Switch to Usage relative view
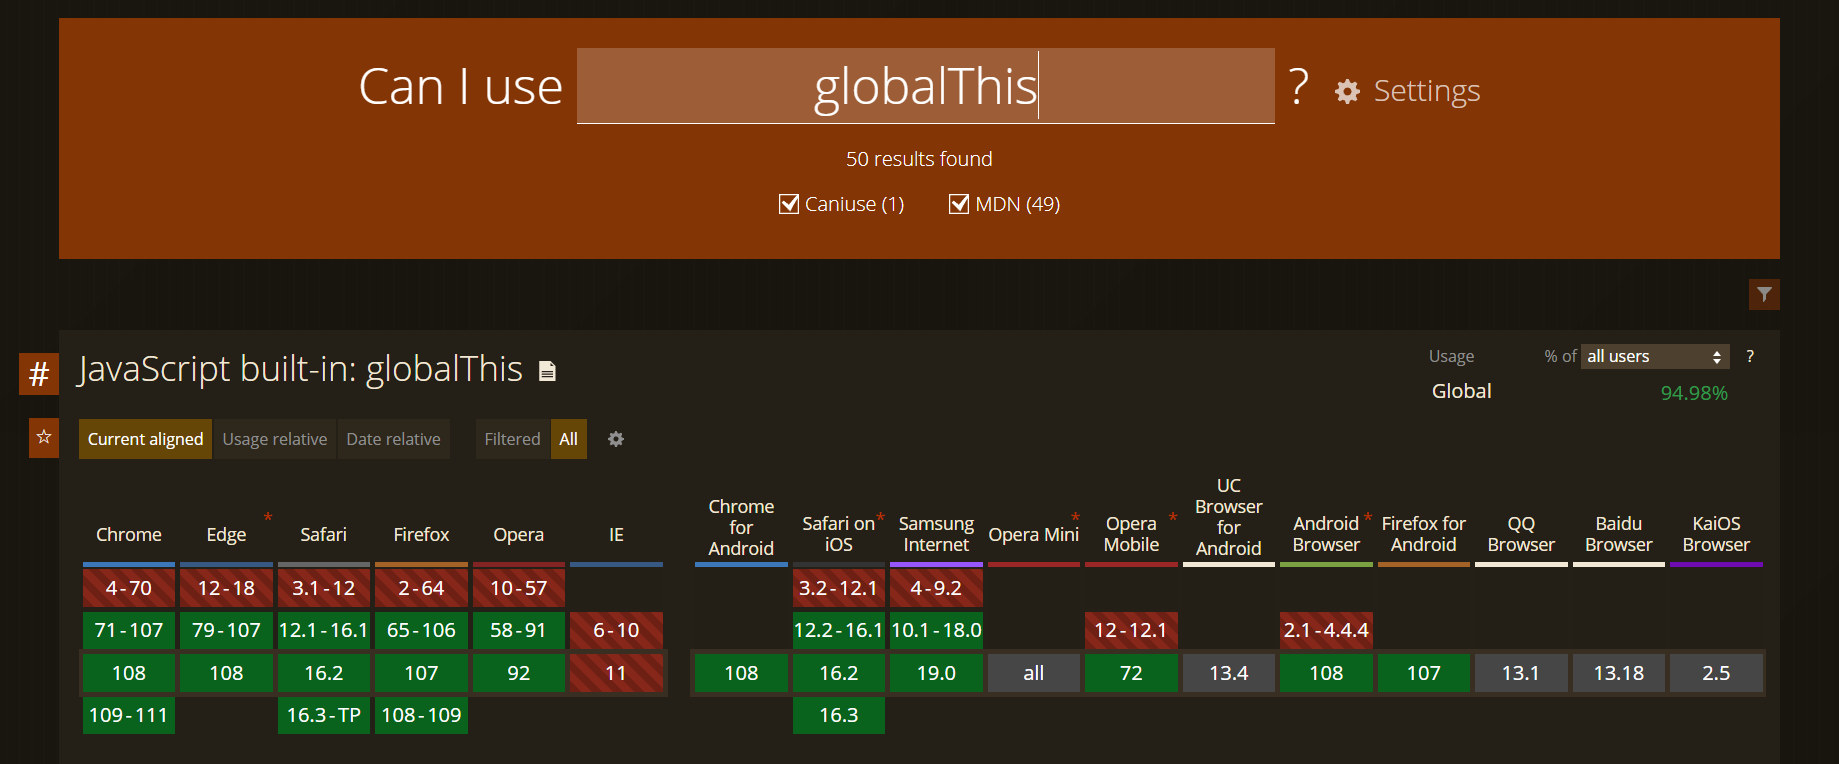 [275, 439]
